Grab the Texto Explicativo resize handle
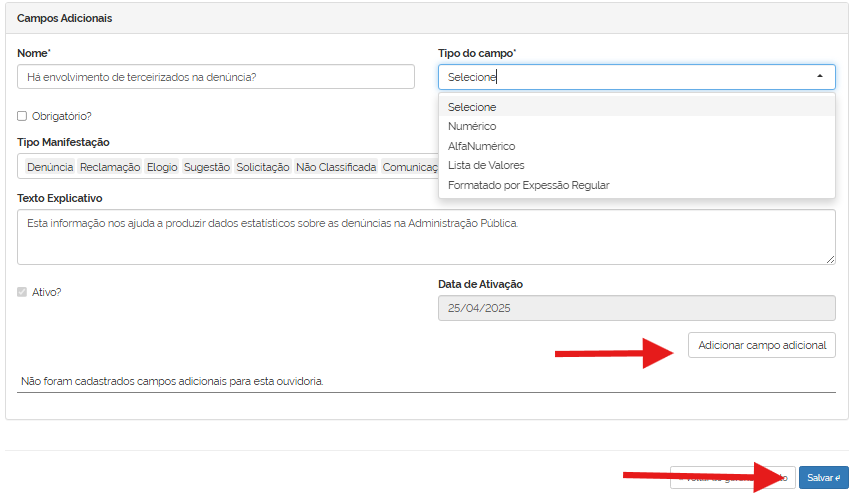 tap(830, 259)
